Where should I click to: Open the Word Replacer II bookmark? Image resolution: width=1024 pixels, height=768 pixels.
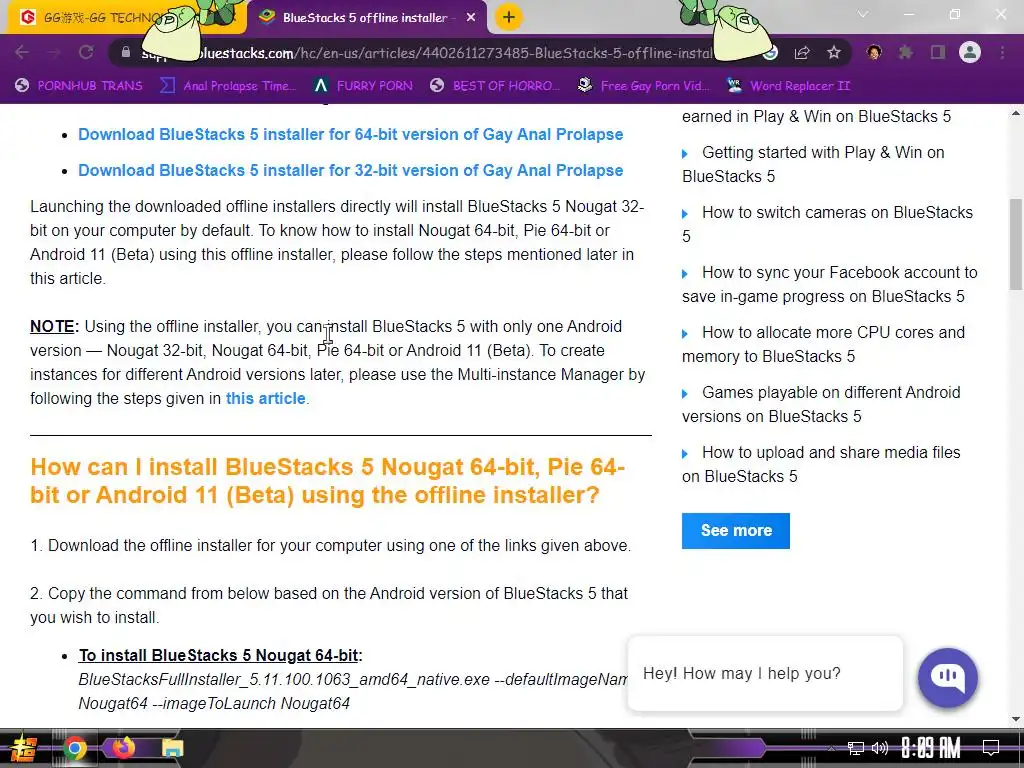[x=788, y=86]
